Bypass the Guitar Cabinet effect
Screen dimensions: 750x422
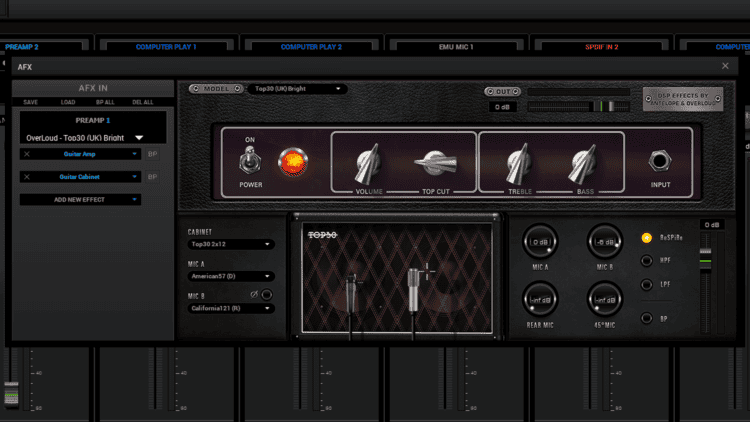coord(153,177)
